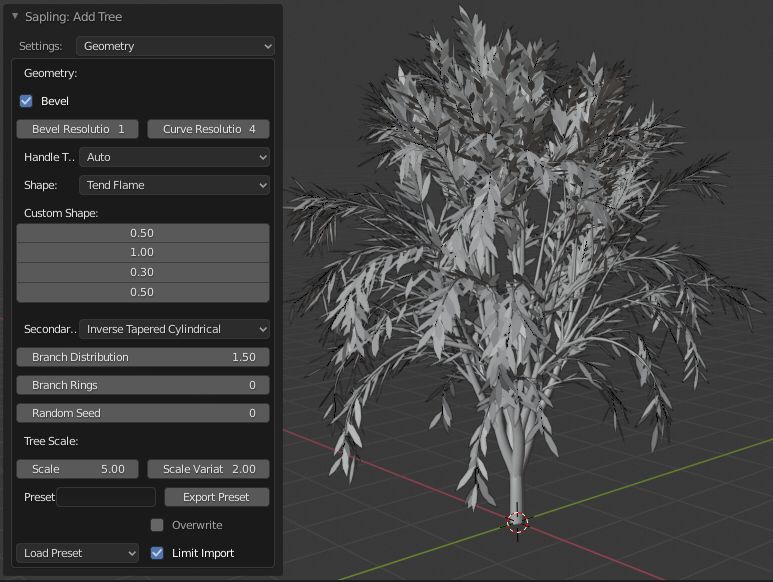Screen dimensions: 773x582
Task: Click the Branch Rings field
Action: click(142, 385)
